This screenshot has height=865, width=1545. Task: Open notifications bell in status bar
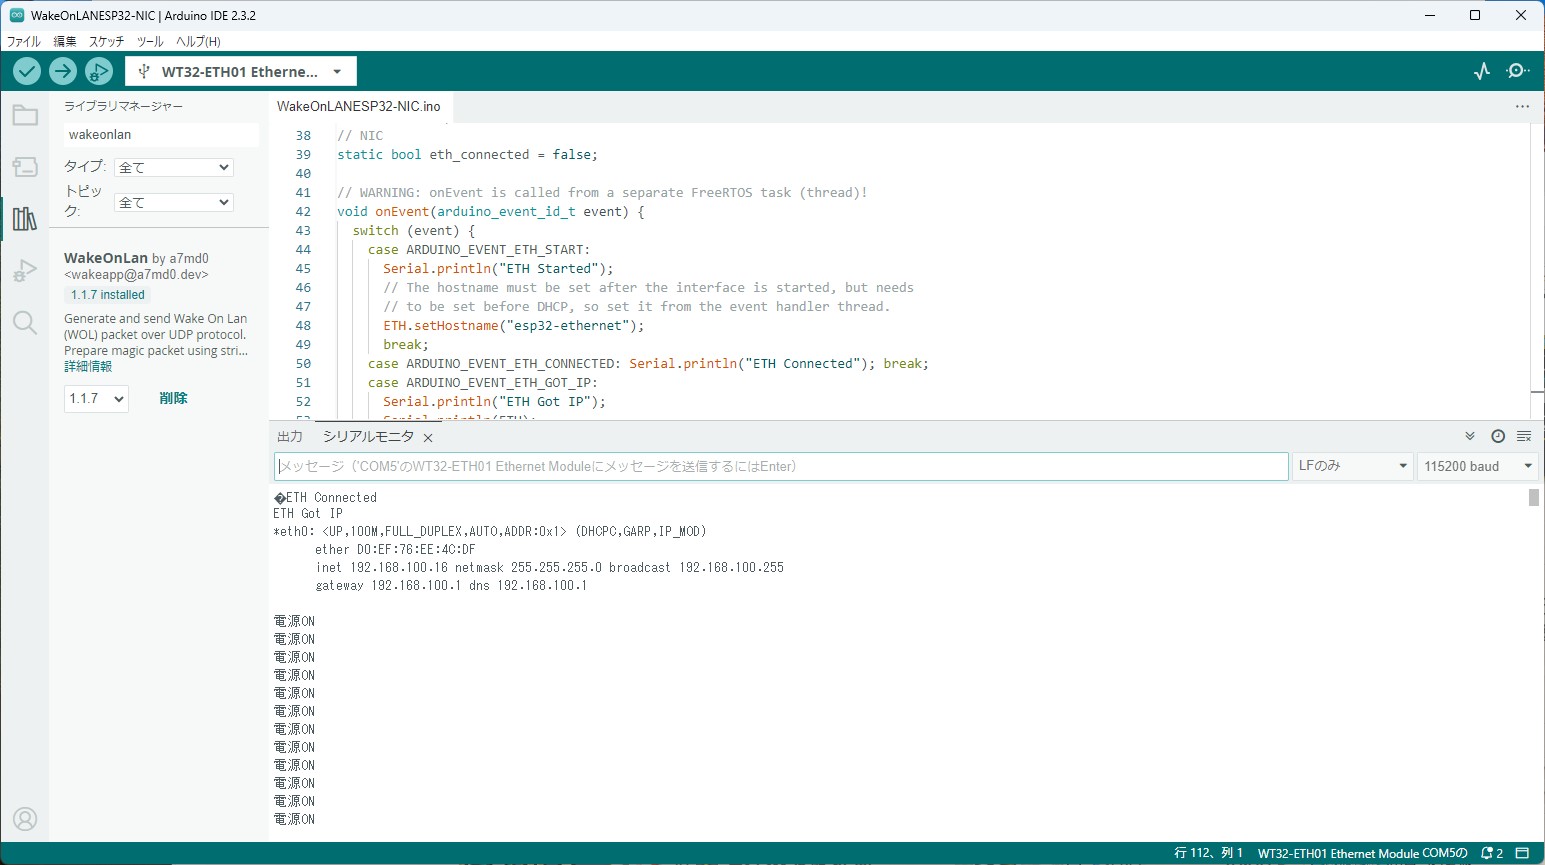point(1492,853)
